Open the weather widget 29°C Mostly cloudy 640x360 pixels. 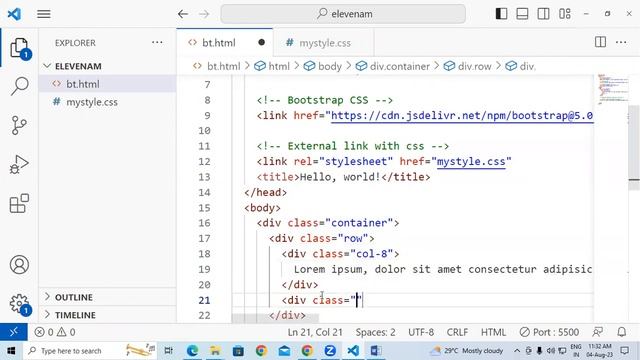(467, 351)
